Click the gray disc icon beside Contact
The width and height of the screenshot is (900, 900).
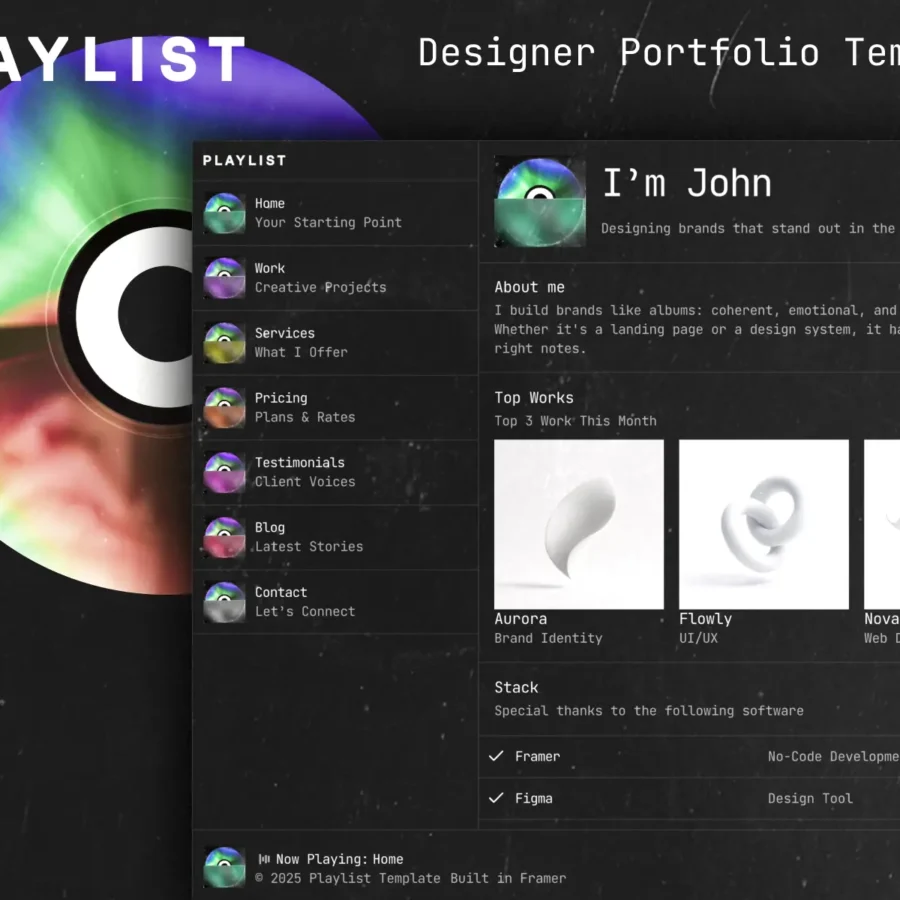point(224,602)
